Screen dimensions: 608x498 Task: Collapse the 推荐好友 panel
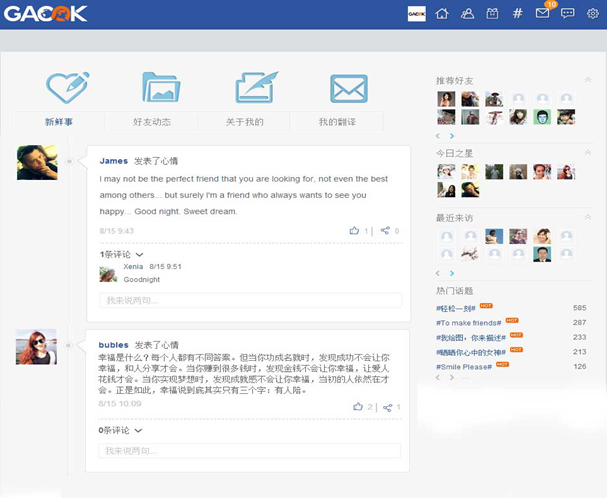click(x=588, y=80)
